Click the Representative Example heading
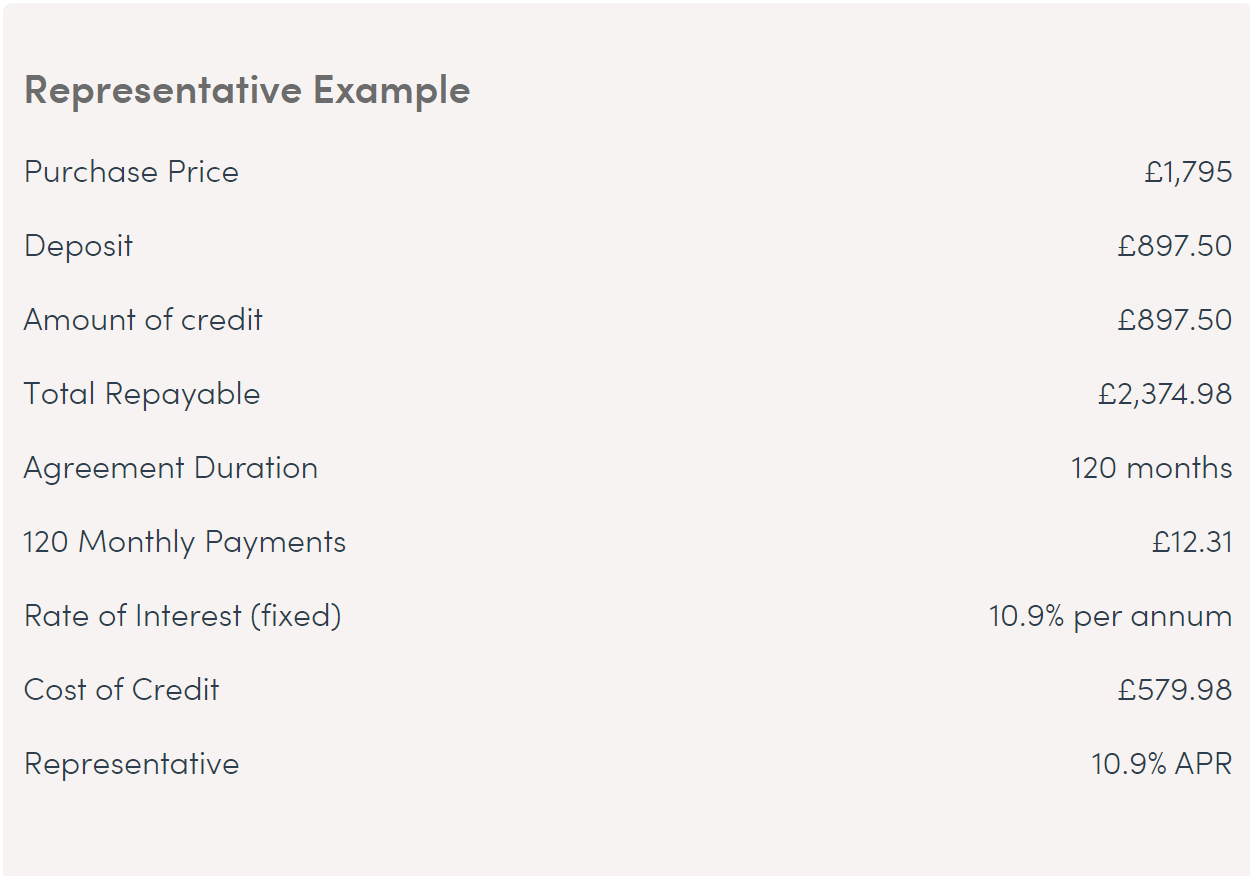Screen dimensions: 1250x876 [x=247, y=90]
